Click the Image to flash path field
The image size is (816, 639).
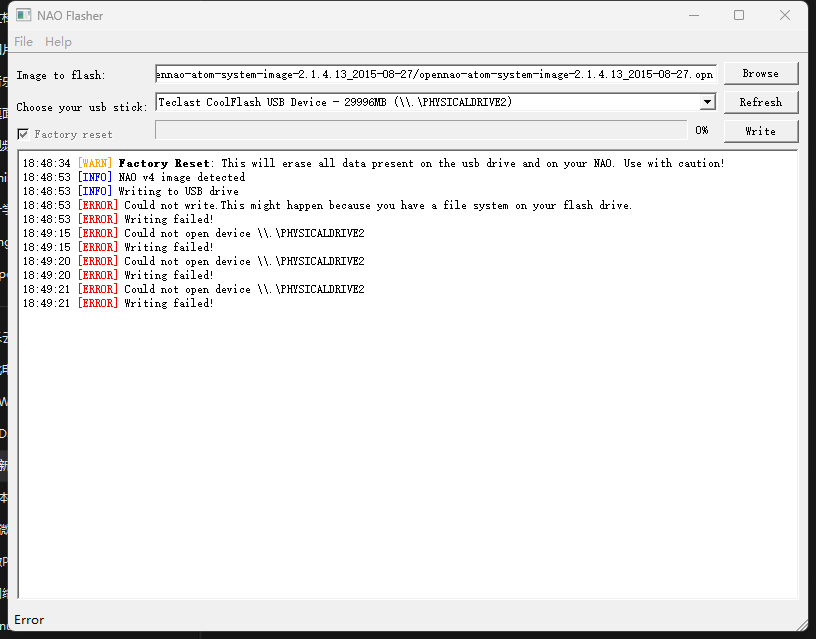(x=435, y=74)
